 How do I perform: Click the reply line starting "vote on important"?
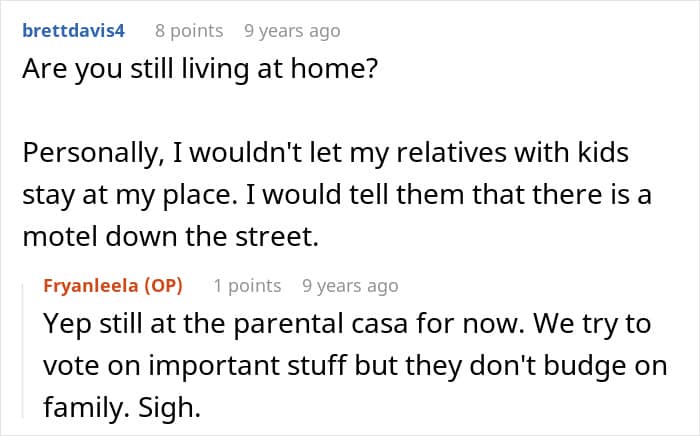pyautogui.click(x=355, y=366)
